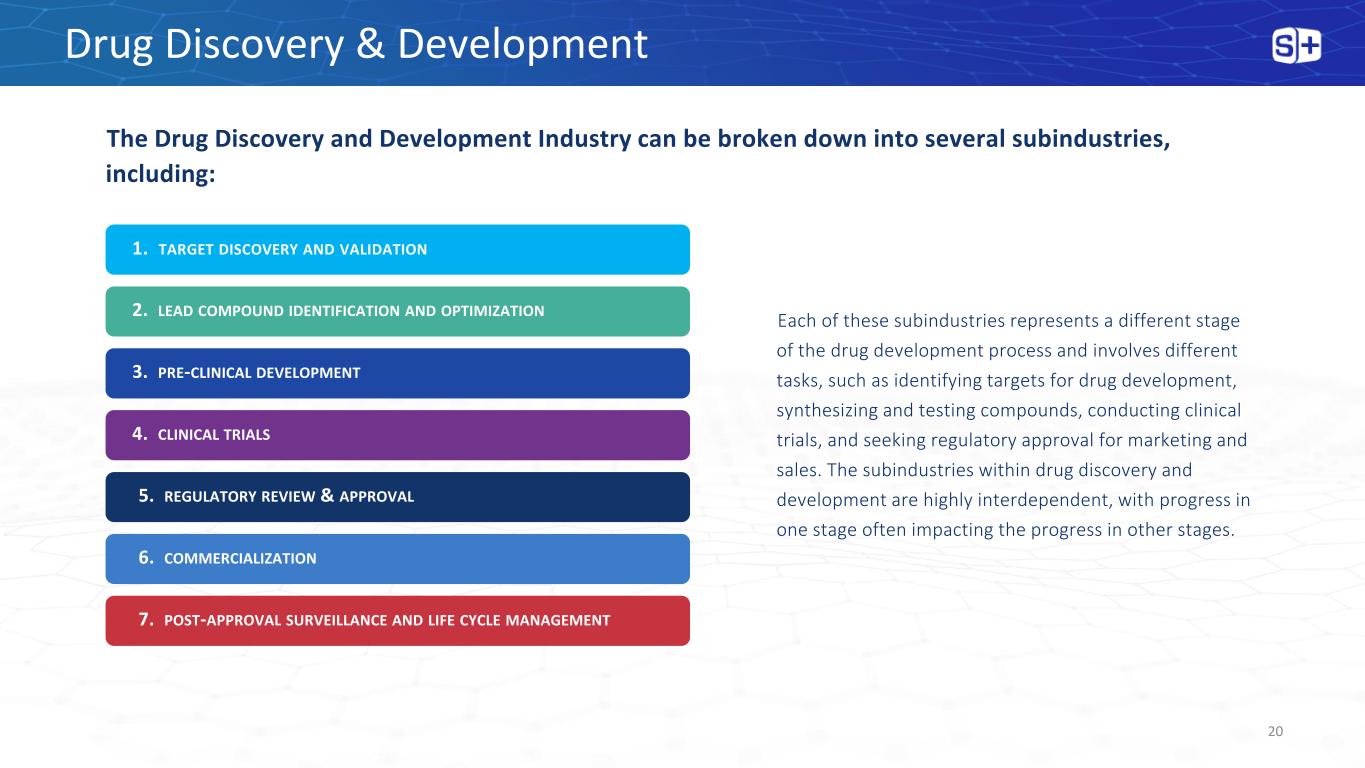Click the slide page number 20
The height and width of the screenshot is (768, 1365).
coord(1275,732)
